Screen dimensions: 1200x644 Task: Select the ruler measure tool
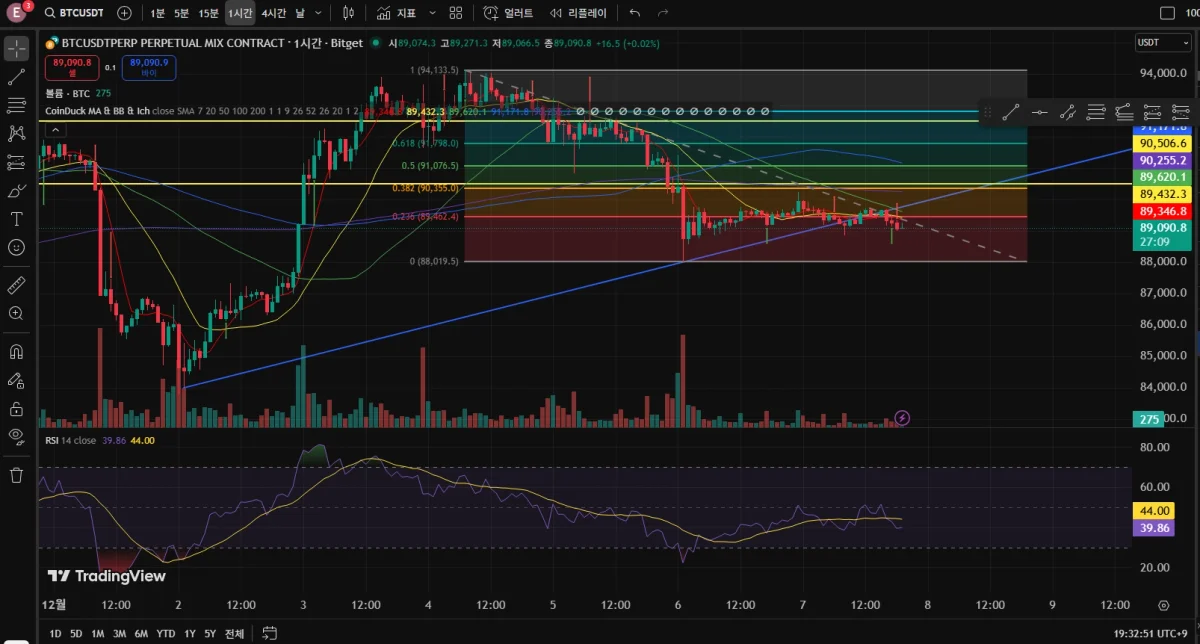click(x=16, y=285)
